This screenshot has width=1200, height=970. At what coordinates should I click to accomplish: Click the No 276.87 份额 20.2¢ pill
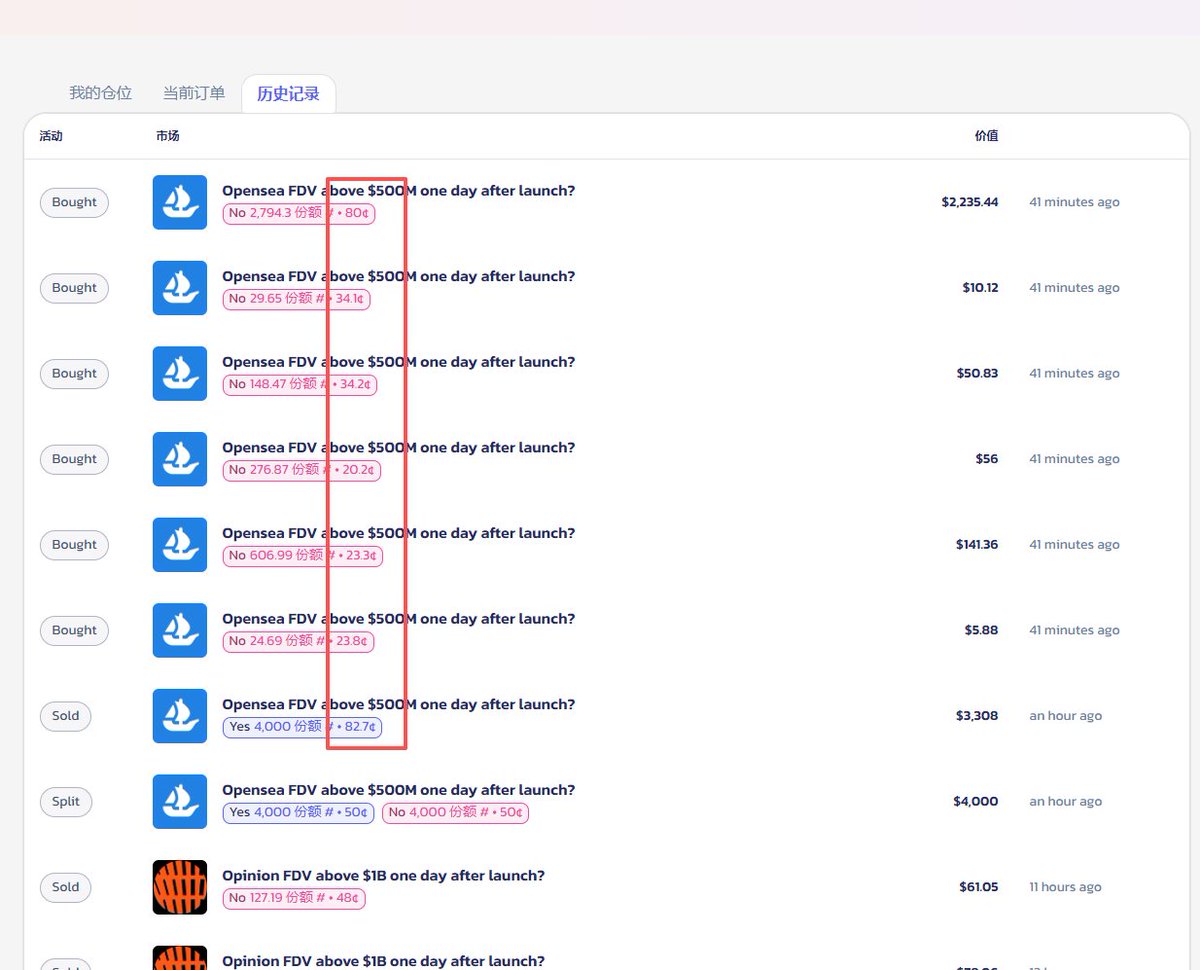tap(301, 470)
